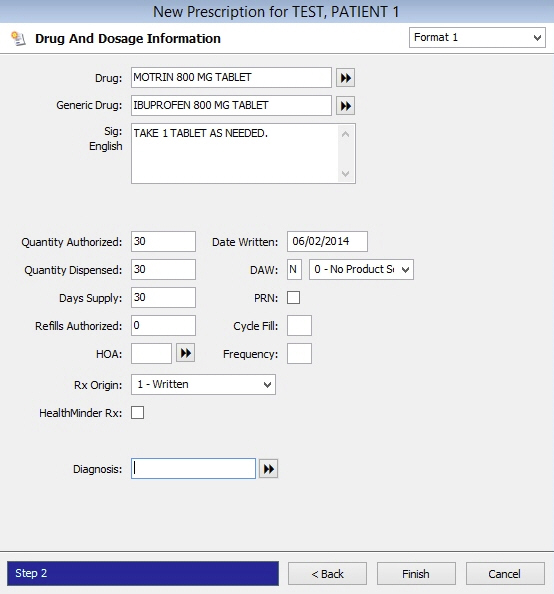Click the prescription document icon in header
This screenshot has height=594, width=554.
click(18, 39)
